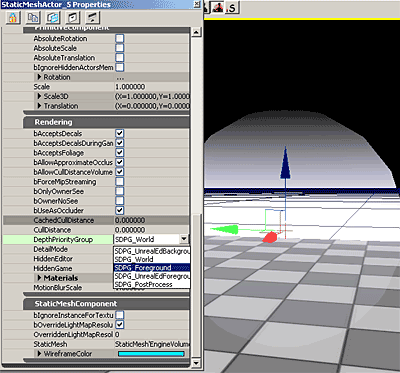Expand the Translation property

[39, 106]
